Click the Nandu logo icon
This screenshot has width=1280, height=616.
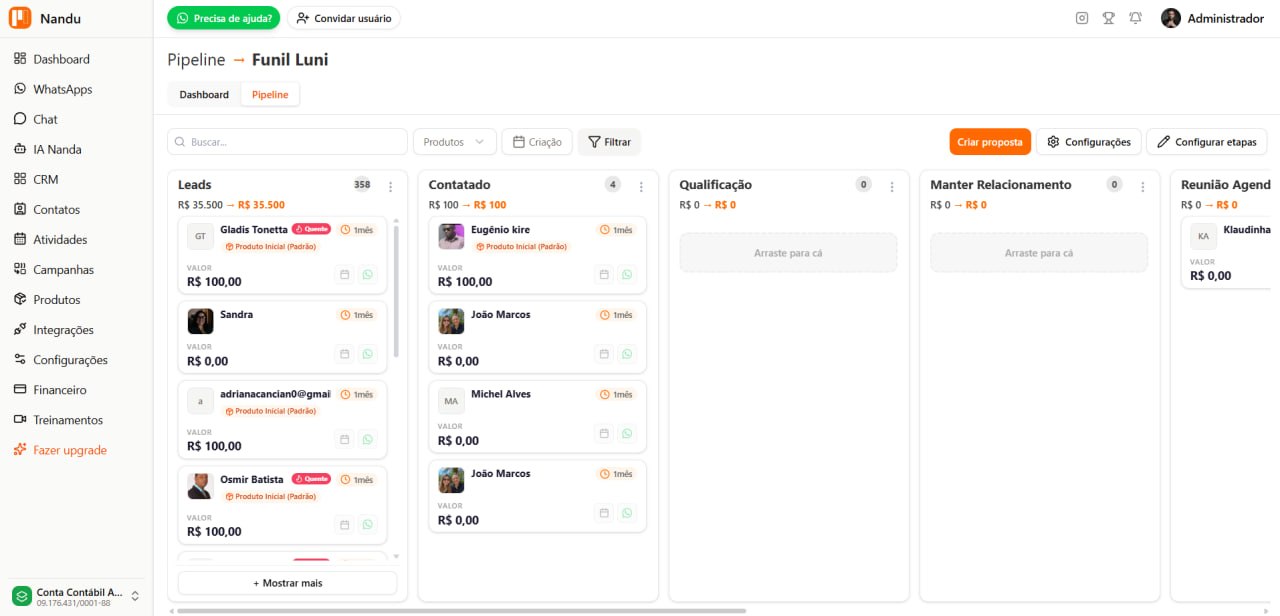20,18
